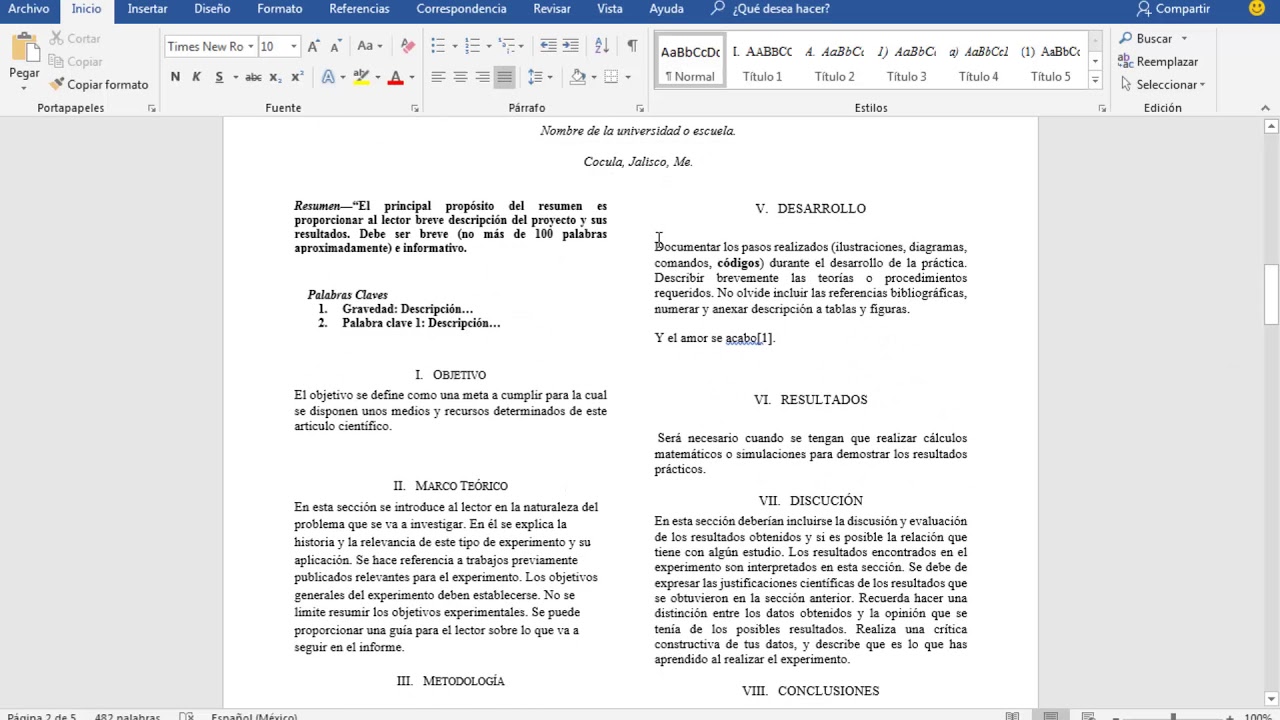Click the Reemplazar icon button
Viewport: 1280px width, 720px height.
click(x=1157, y=62)
